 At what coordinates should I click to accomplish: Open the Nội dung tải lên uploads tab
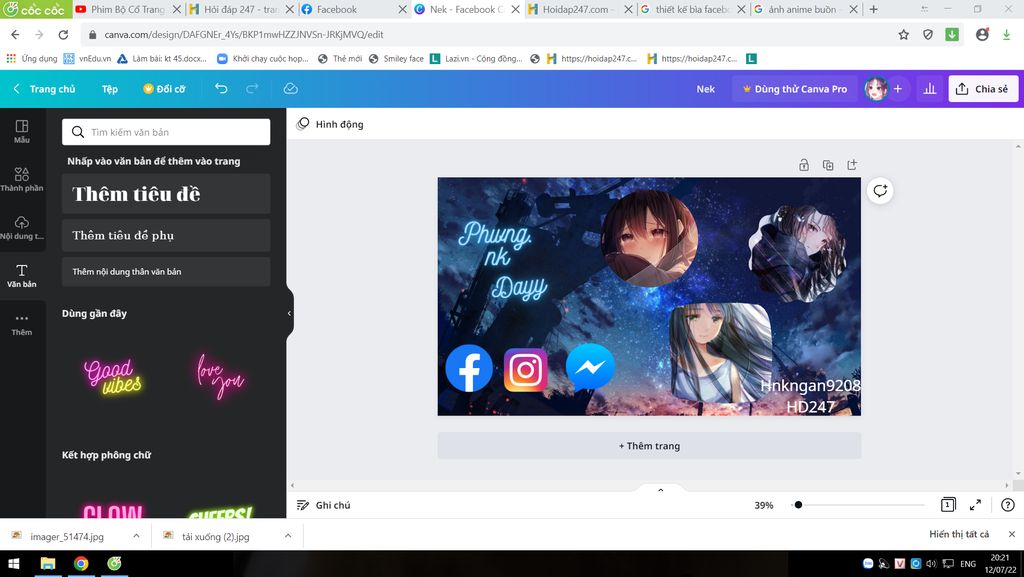(x=22, y=227)
